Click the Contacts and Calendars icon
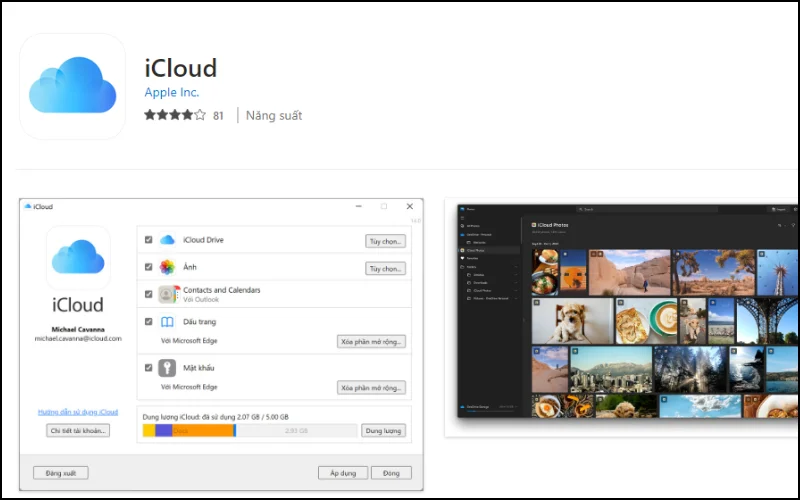This screenshot has height=500, width=800. (168, 294)
